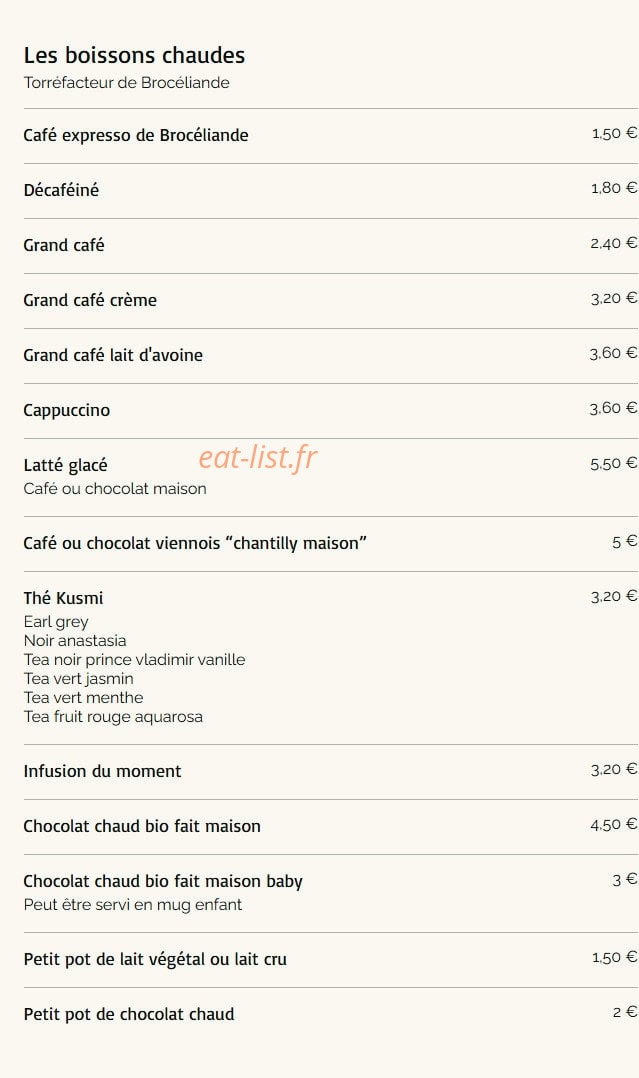Select Infusion du moment entry
639x1078 pixels.
pyautogui.click(x=102, y=771)
